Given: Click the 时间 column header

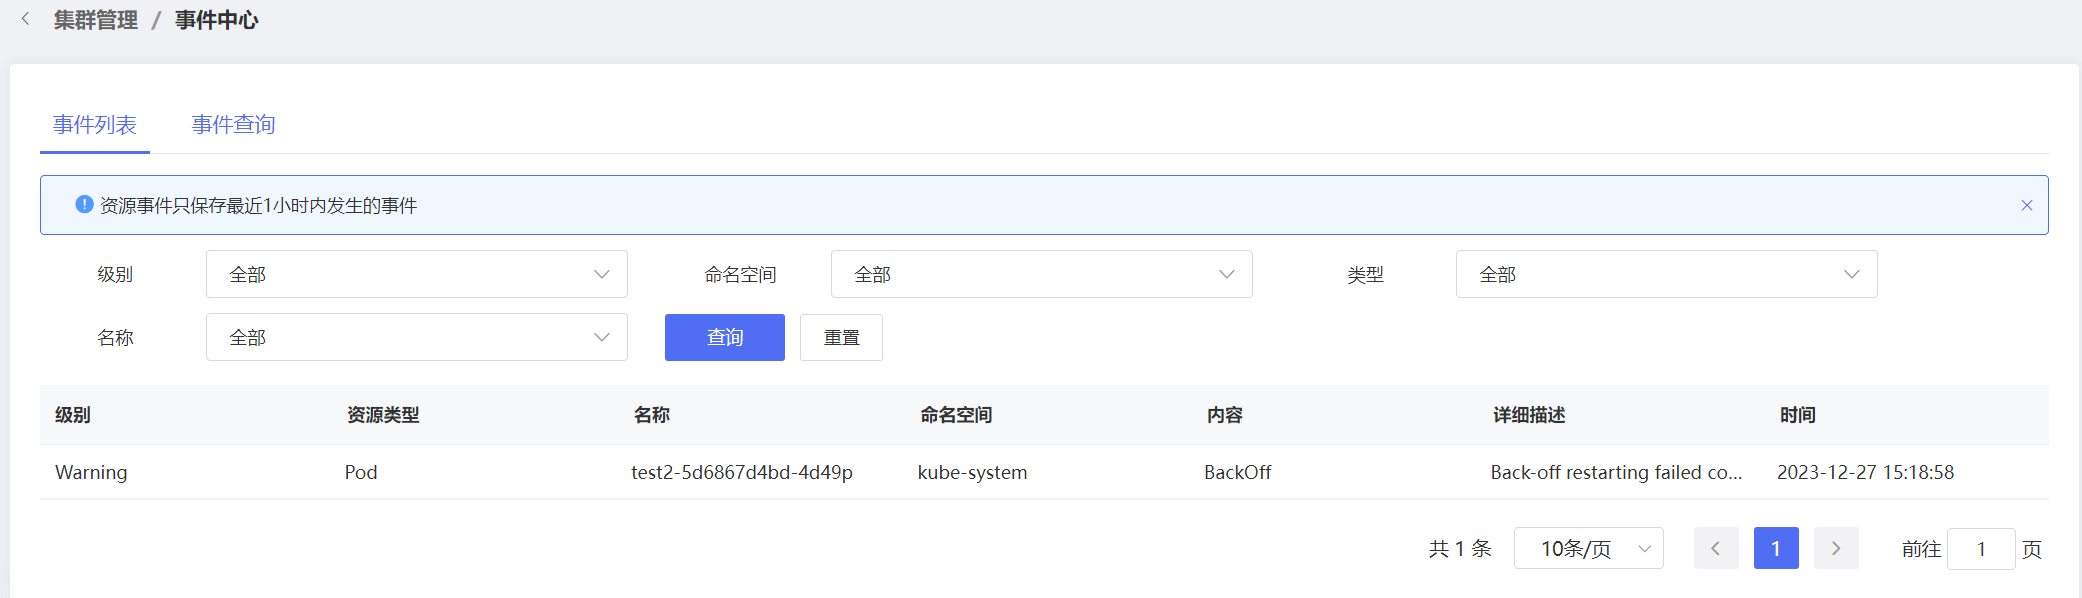Looking at the screenshot, I should click(x=1797, y=415).
